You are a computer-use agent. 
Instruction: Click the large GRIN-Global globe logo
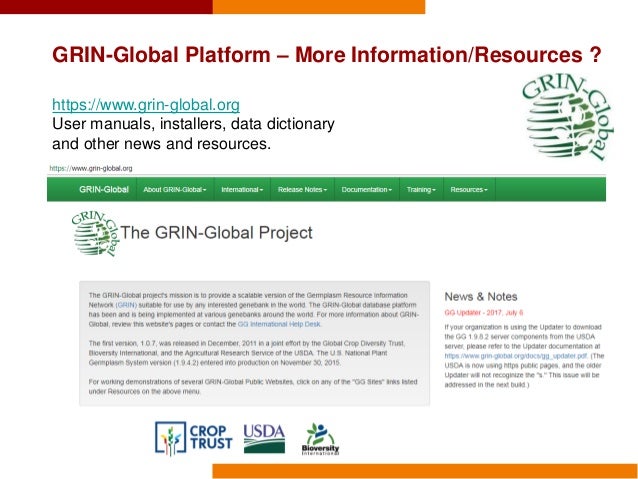tap(568, 118)
